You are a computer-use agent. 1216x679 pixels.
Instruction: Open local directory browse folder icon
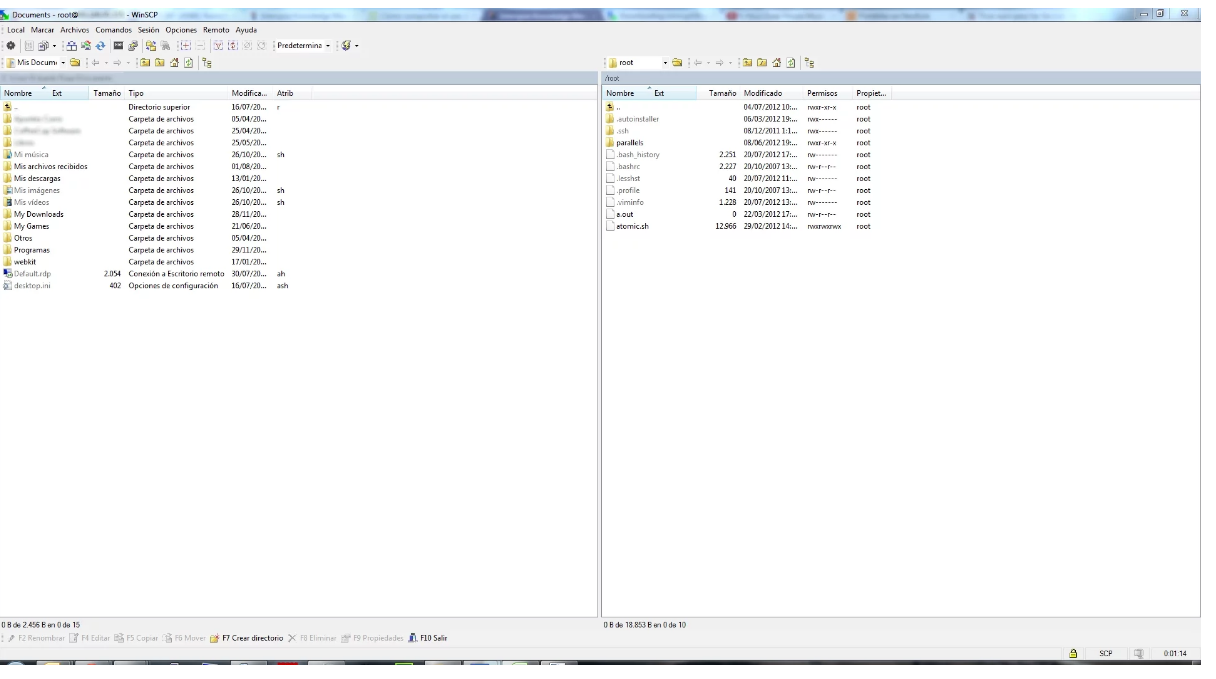pyautogui.click(x=75, y=63)
